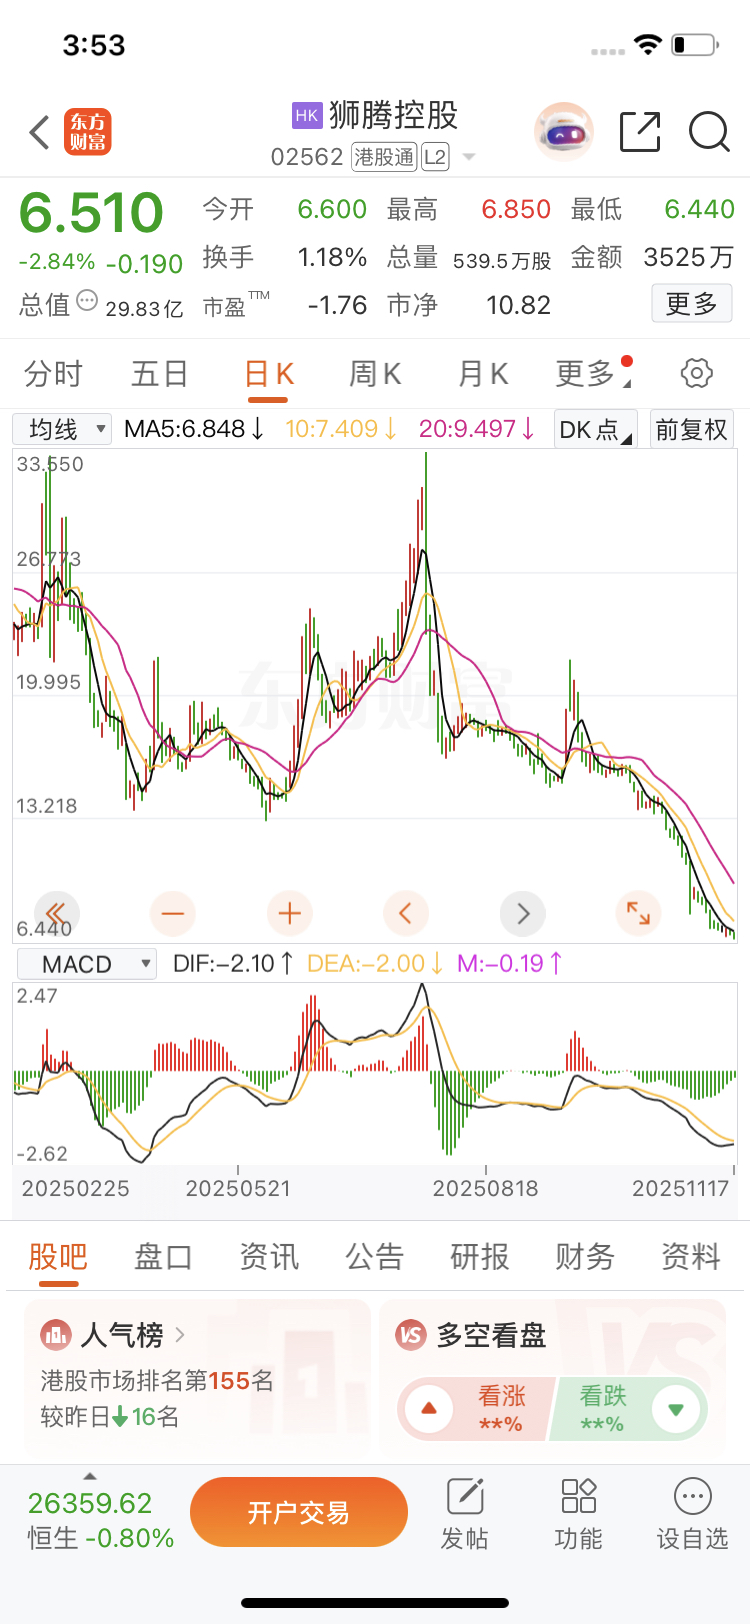750x1624 pixels.
Task: Open the MACD indicator dropdown
Action: pyautogui.click(x=87, y=964)
